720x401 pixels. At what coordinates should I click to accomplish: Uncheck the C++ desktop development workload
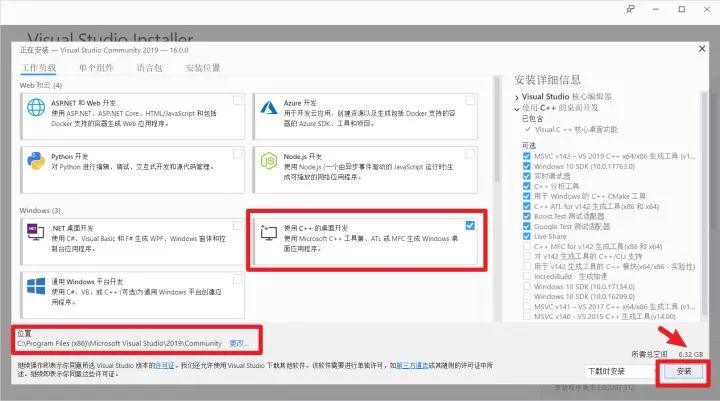click(470, 226)
